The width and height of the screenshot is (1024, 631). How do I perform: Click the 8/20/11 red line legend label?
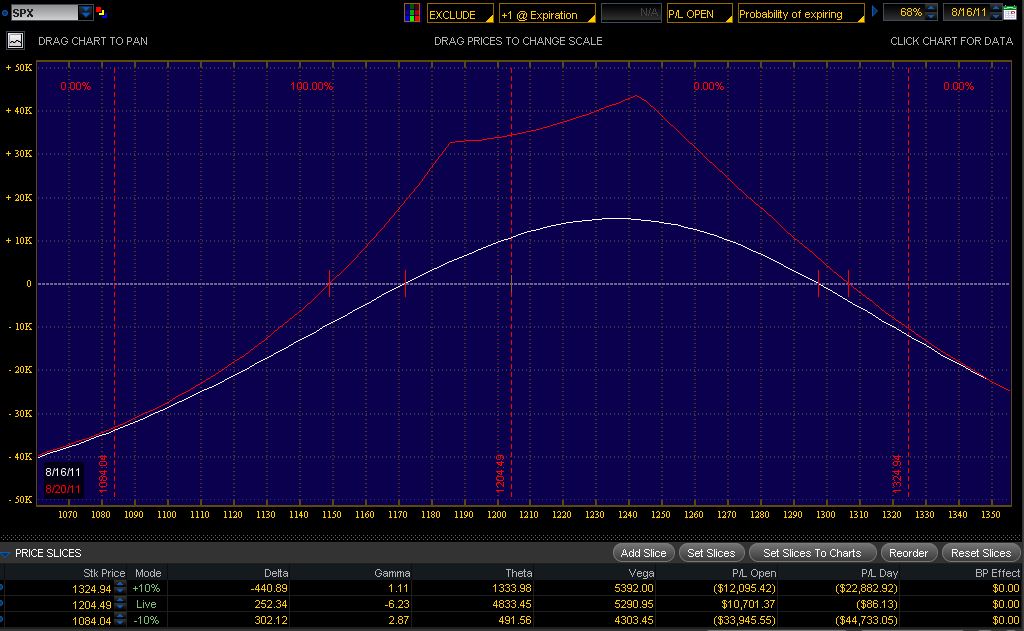(x=63, y=489)
